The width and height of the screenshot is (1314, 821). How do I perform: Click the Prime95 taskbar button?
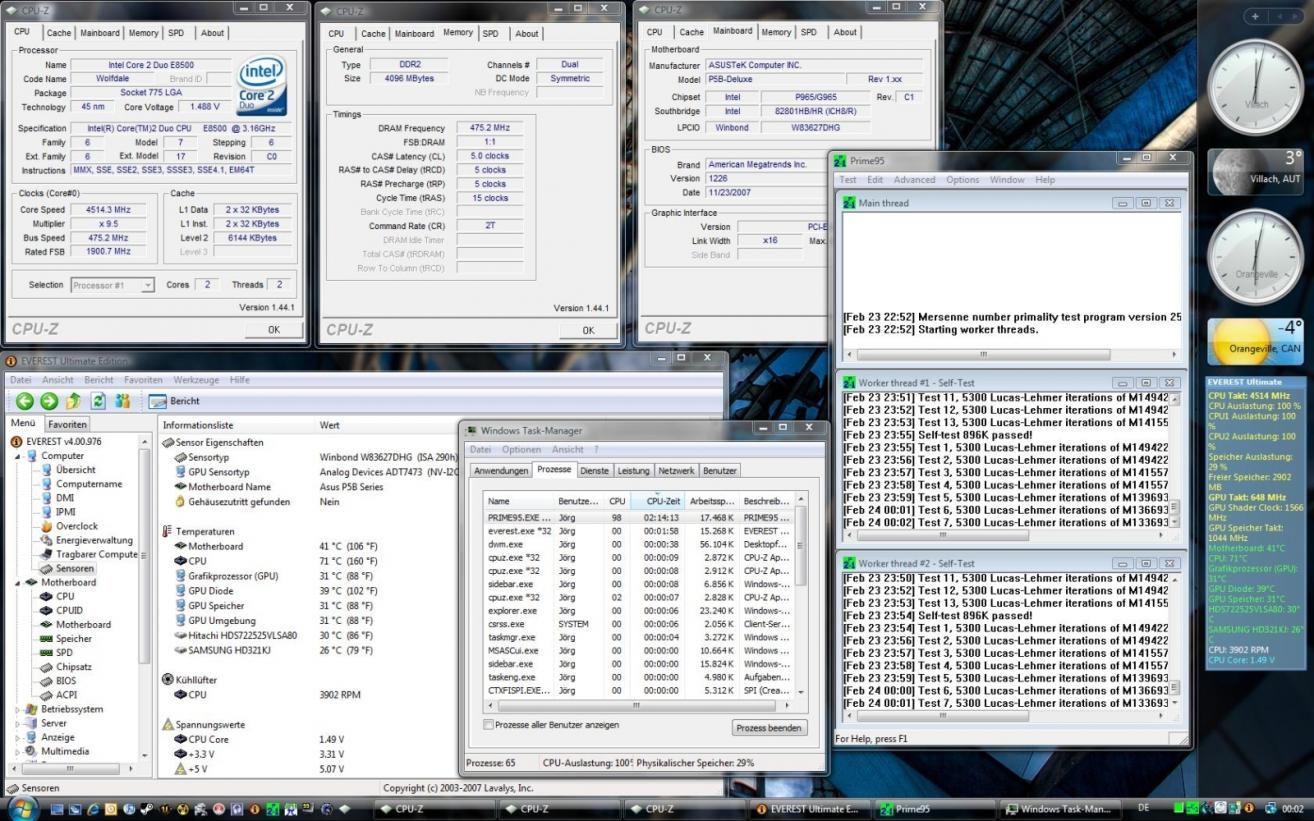point(934,809)
